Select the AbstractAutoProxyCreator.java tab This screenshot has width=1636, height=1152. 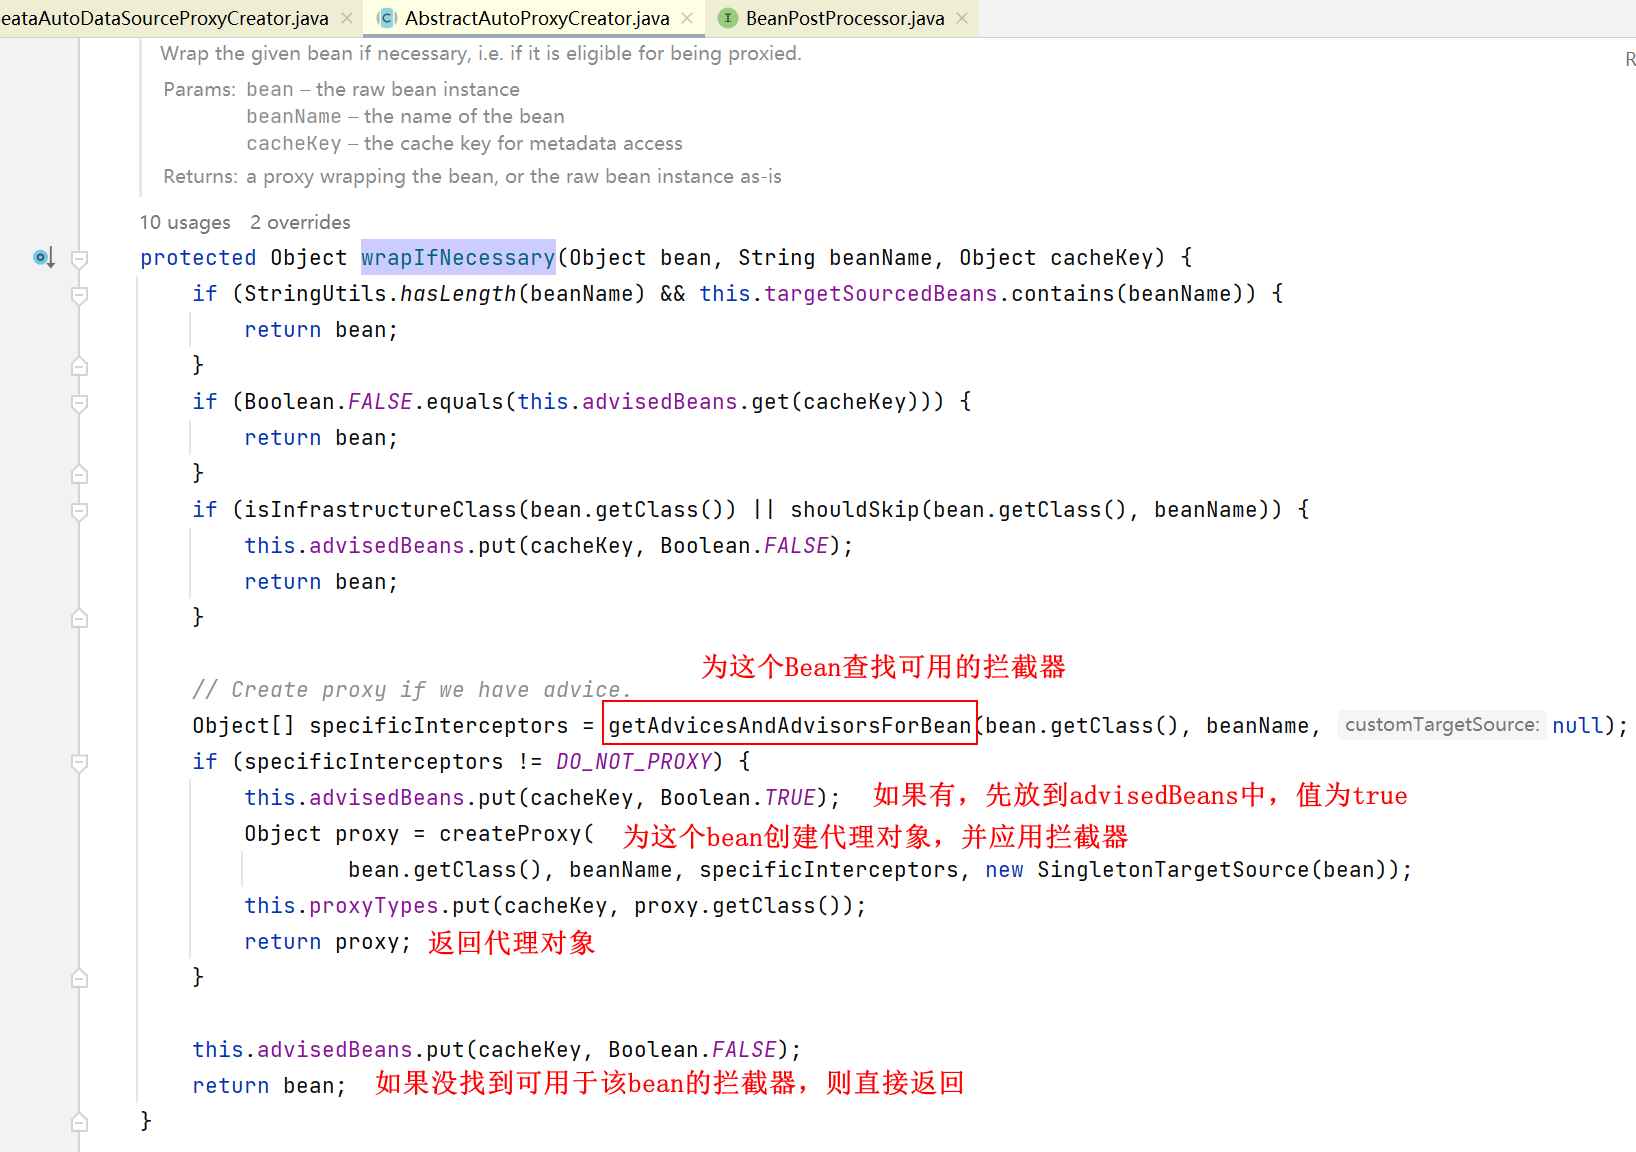pyautogui.click(x=536, y=18)
